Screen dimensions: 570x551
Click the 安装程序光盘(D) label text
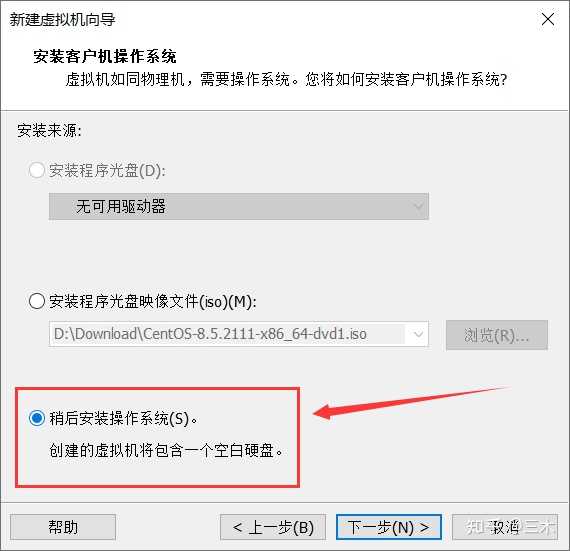pyautogui.click(x=107, y=170)
